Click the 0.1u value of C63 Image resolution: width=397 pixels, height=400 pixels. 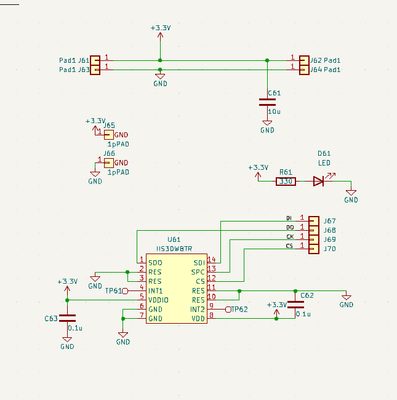click(x=75, y=328)
